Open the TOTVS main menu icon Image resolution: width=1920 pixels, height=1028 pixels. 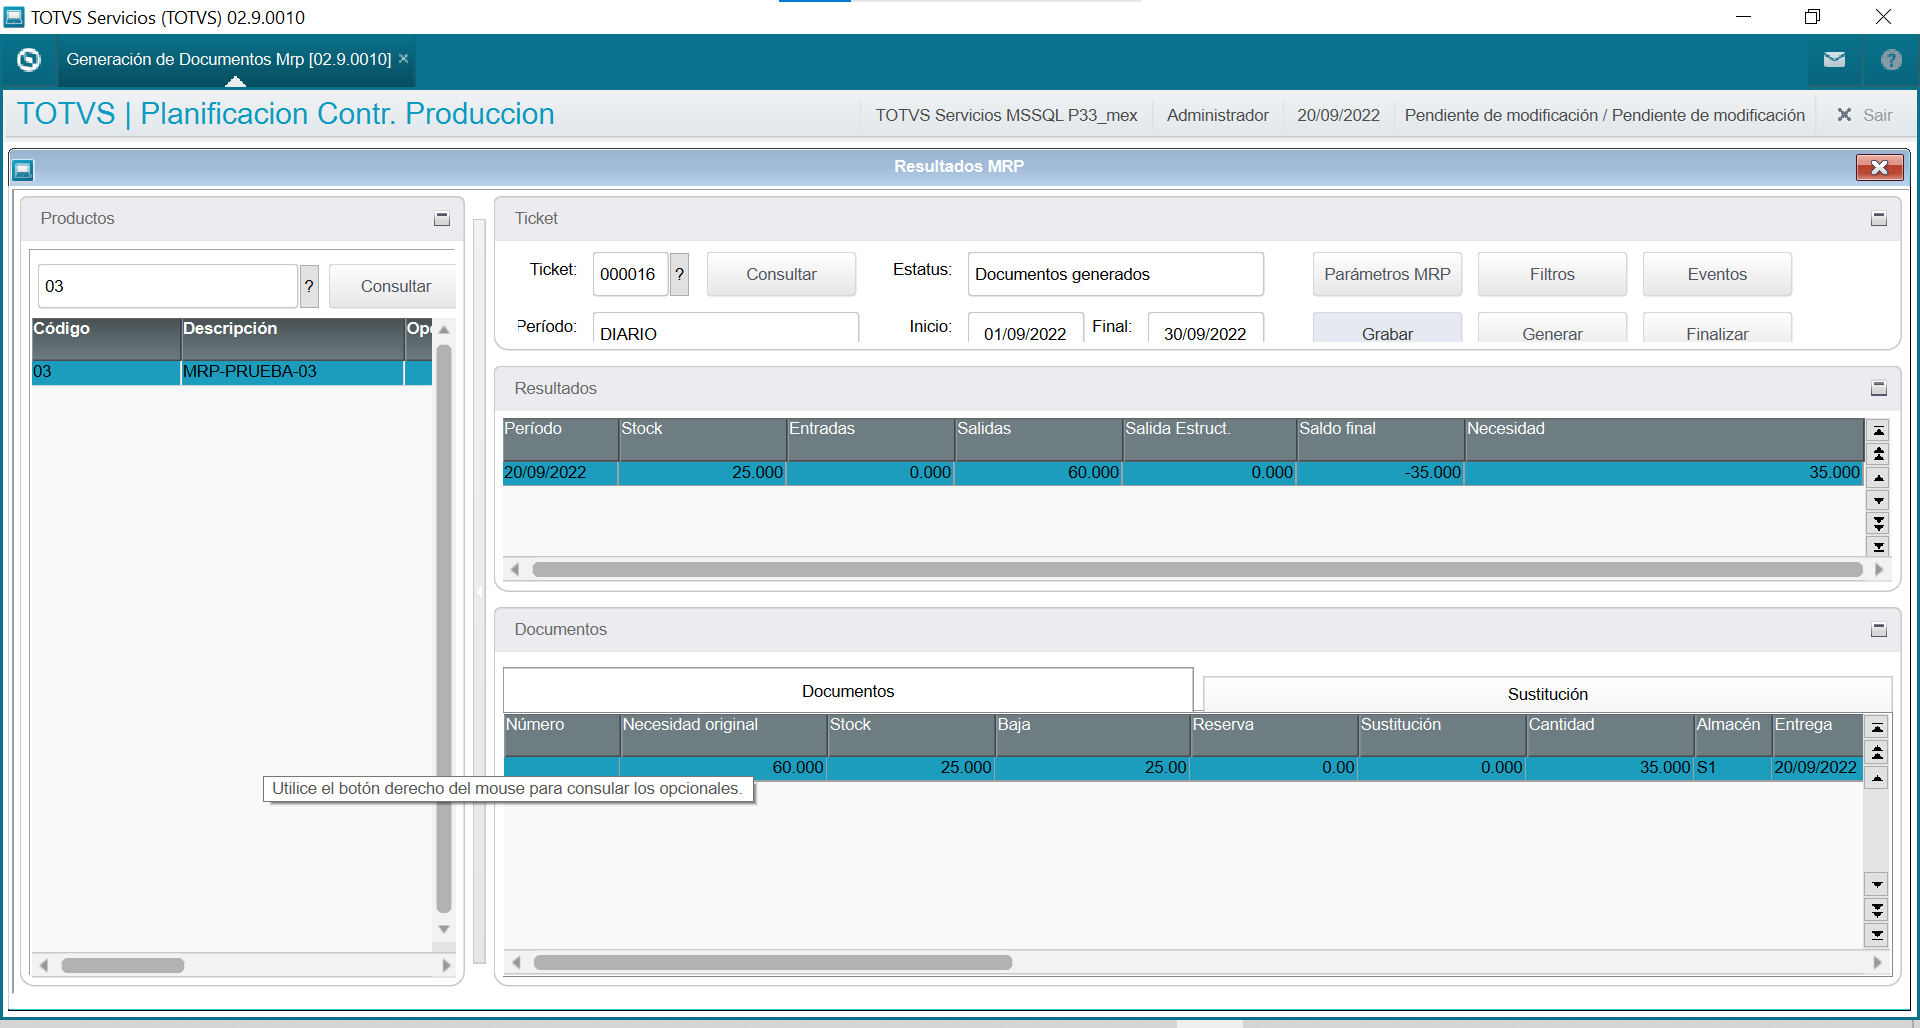point(29,60)
